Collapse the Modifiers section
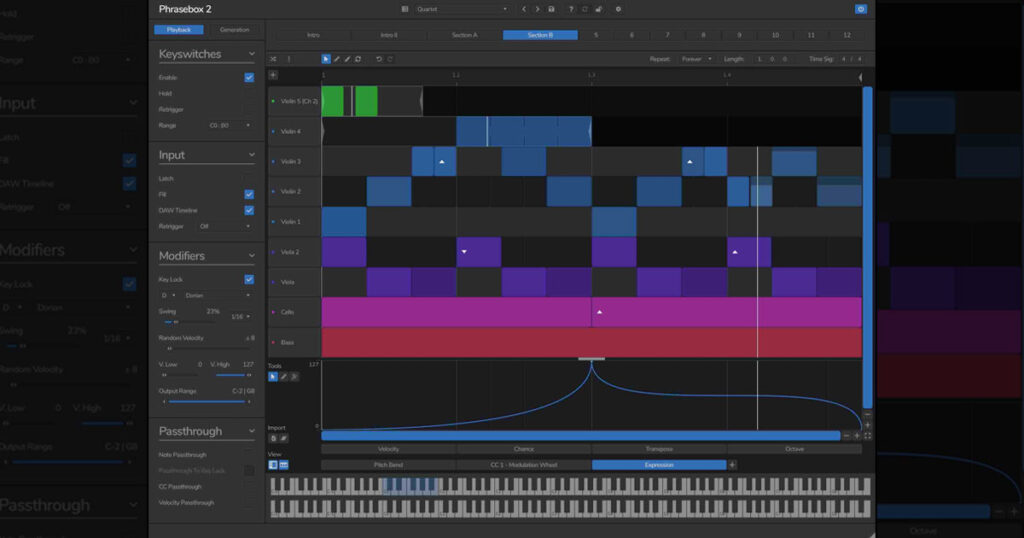The image size is (1024, 538). click(251, 256)
